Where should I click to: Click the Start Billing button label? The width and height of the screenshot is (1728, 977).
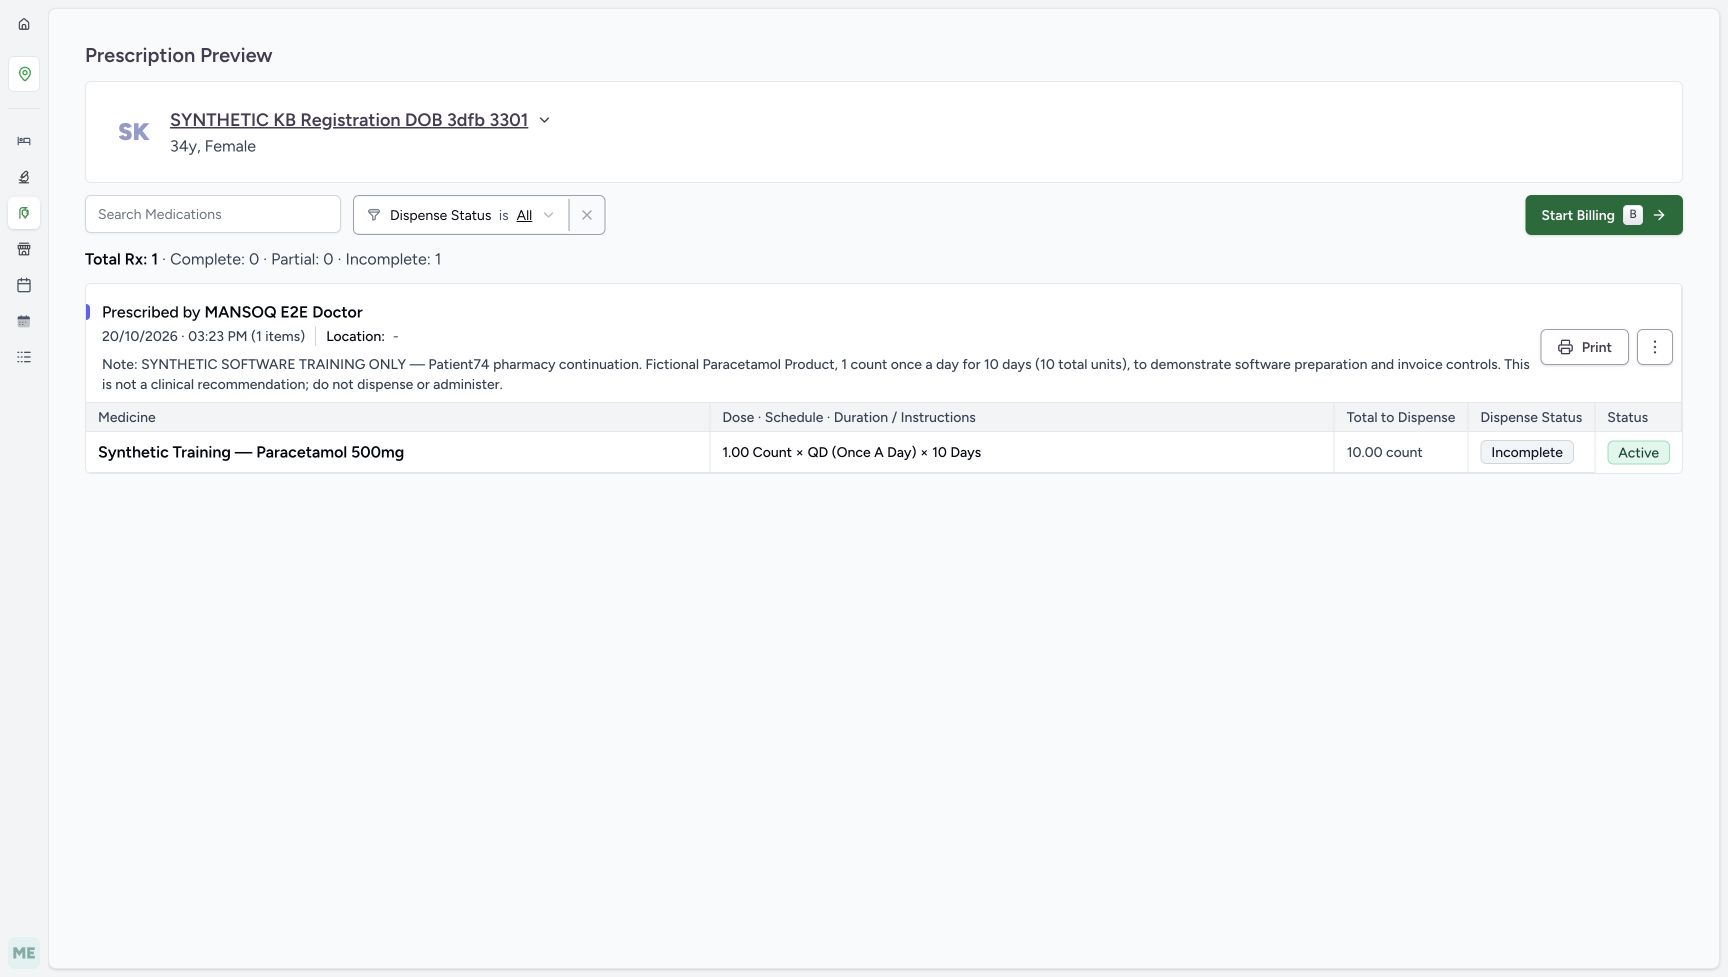pos(1577,215)
